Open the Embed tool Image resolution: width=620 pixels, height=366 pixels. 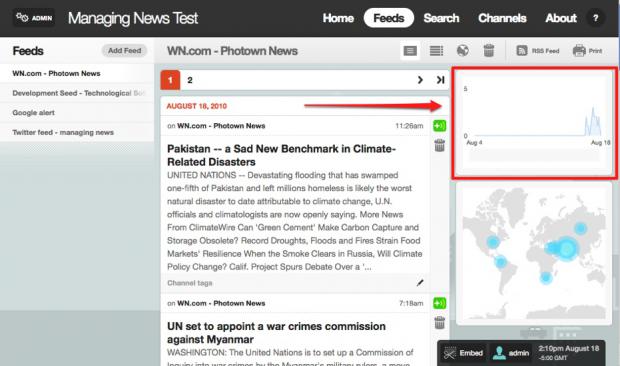[463, 353]
